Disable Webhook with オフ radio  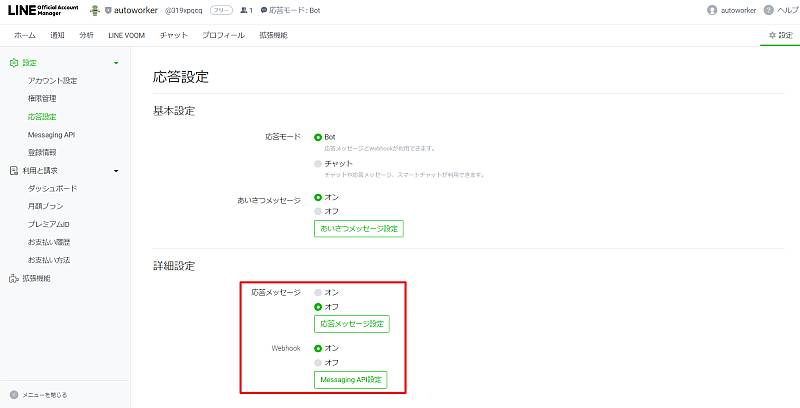click(x=318, y=363)
